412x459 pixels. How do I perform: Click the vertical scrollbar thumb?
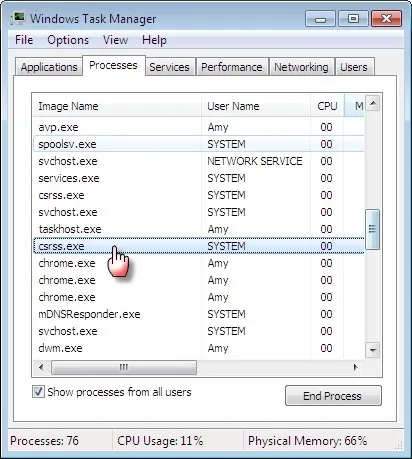(x=373, y=229)
